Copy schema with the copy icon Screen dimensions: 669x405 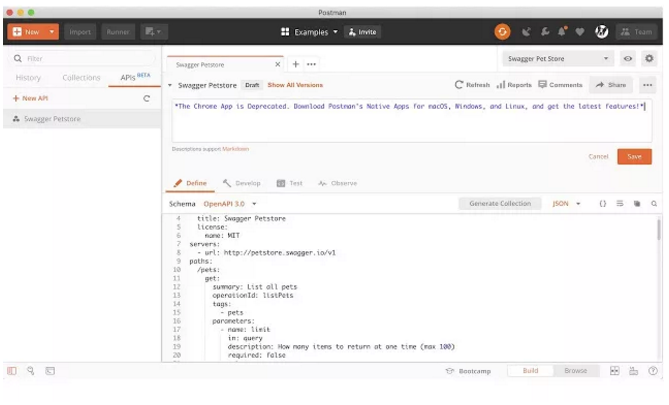pyautogui.click(x=637, y=204)
